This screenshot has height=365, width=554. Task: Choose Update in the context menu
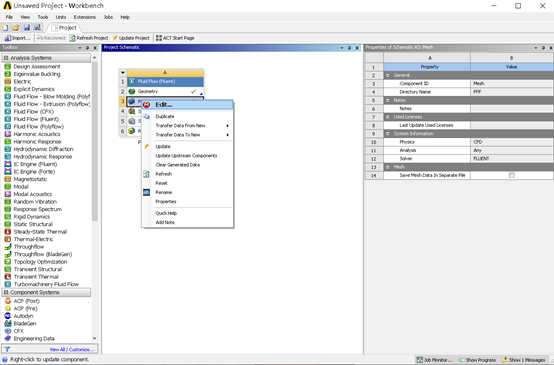[x=188, y=146]
